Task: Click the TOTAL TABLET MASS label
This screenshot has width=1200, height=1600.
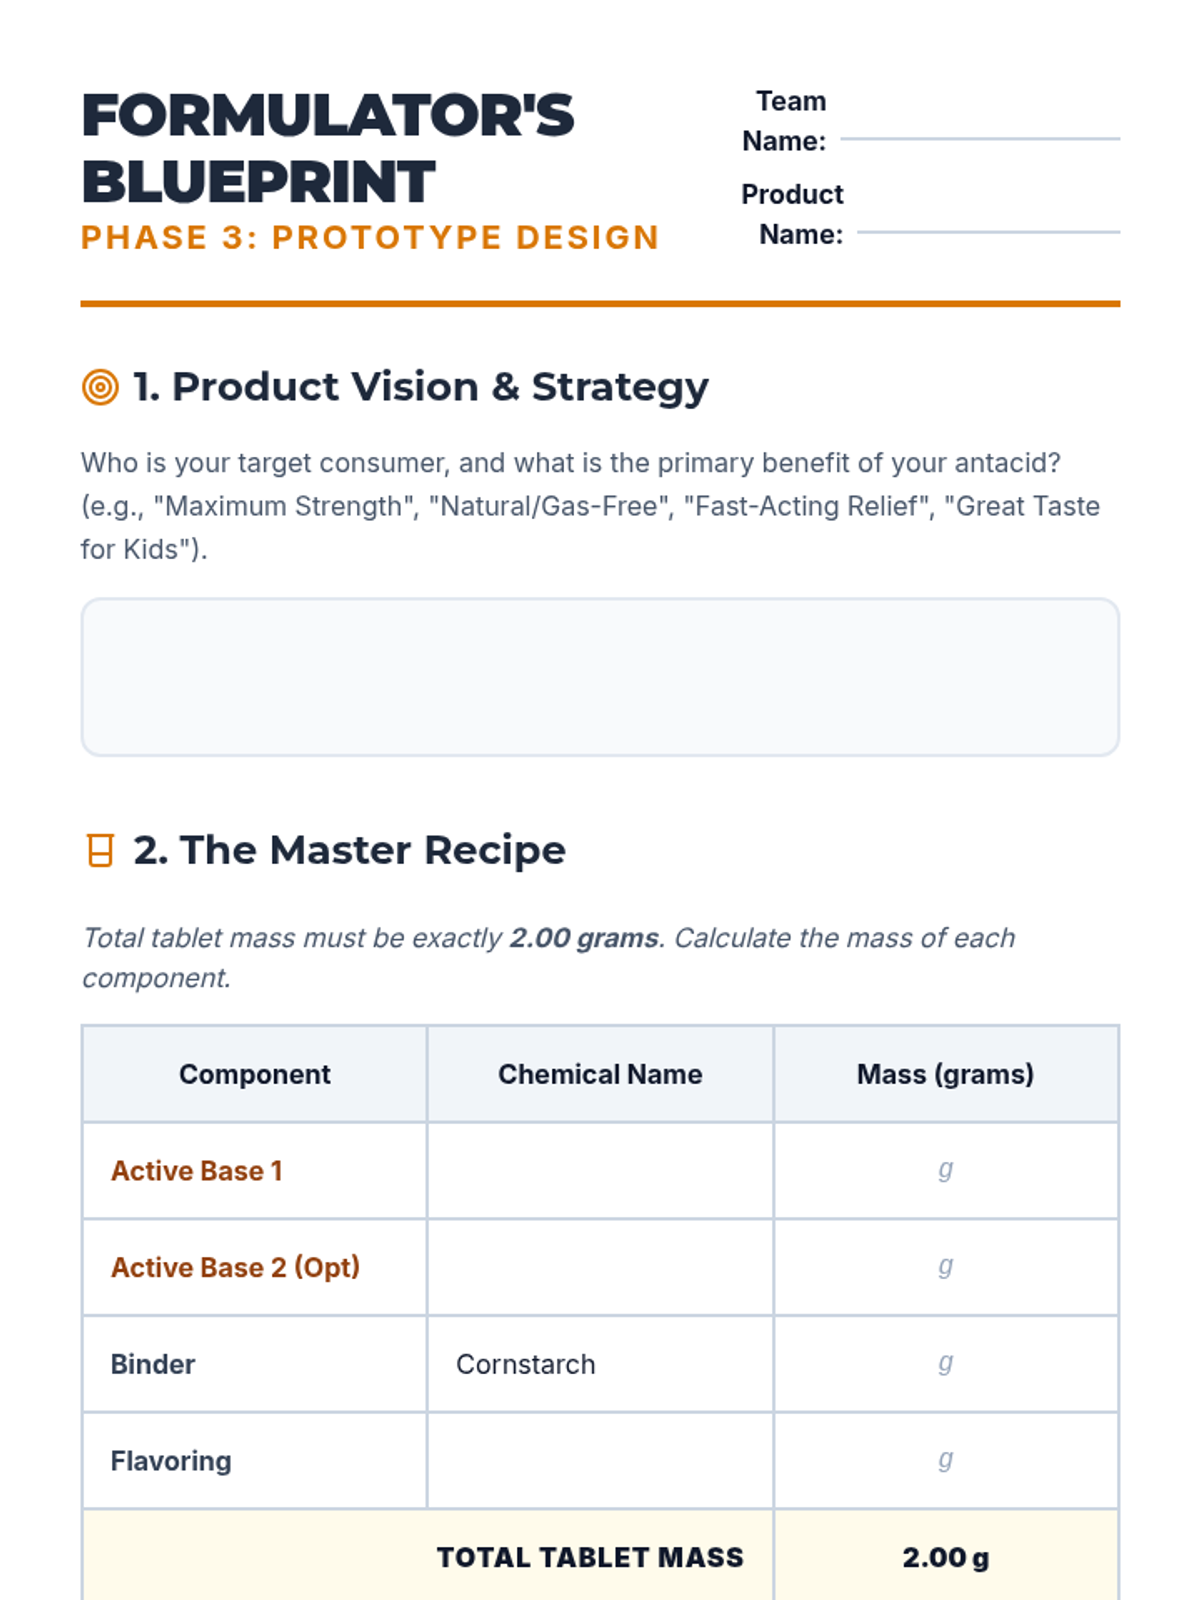Action: click(x=590, y=1557)
